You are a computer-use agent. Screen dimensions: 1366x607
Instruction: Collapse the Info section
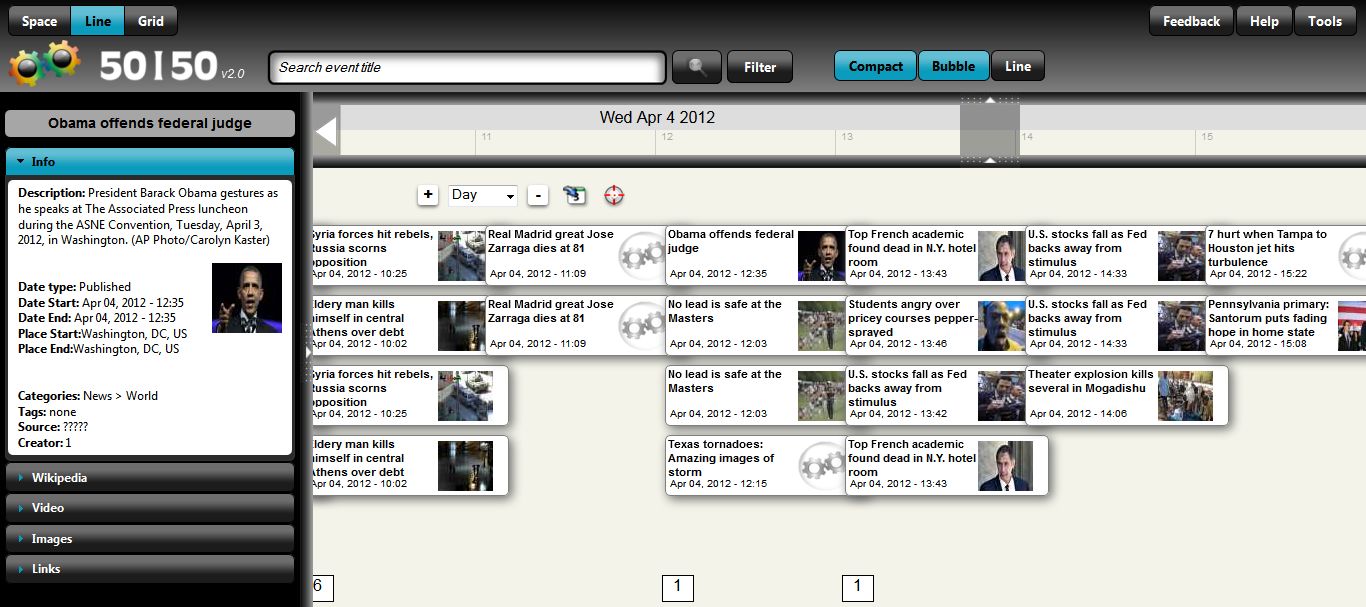[x=150, y=162]
